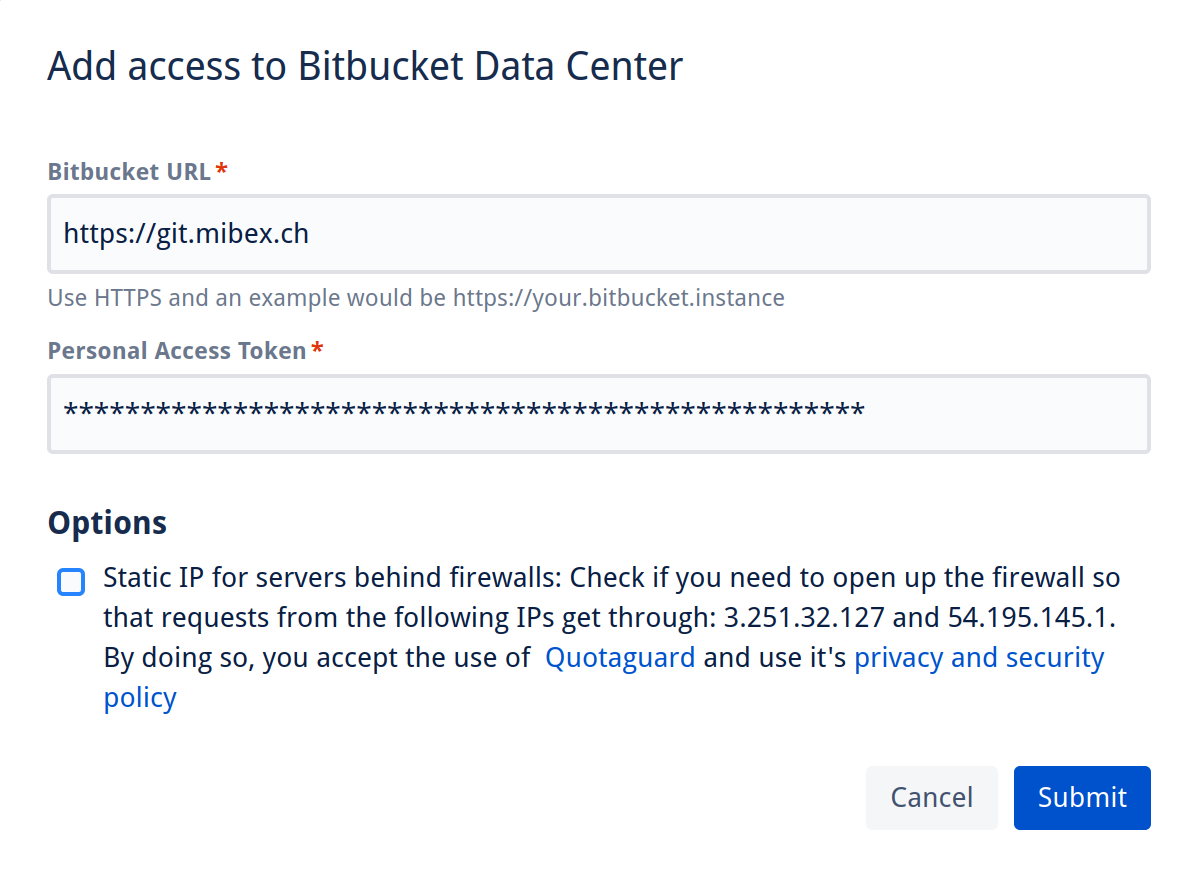Click the Options section heading
The height and width of the screenshot is (873, 1193).
point(107,523)
